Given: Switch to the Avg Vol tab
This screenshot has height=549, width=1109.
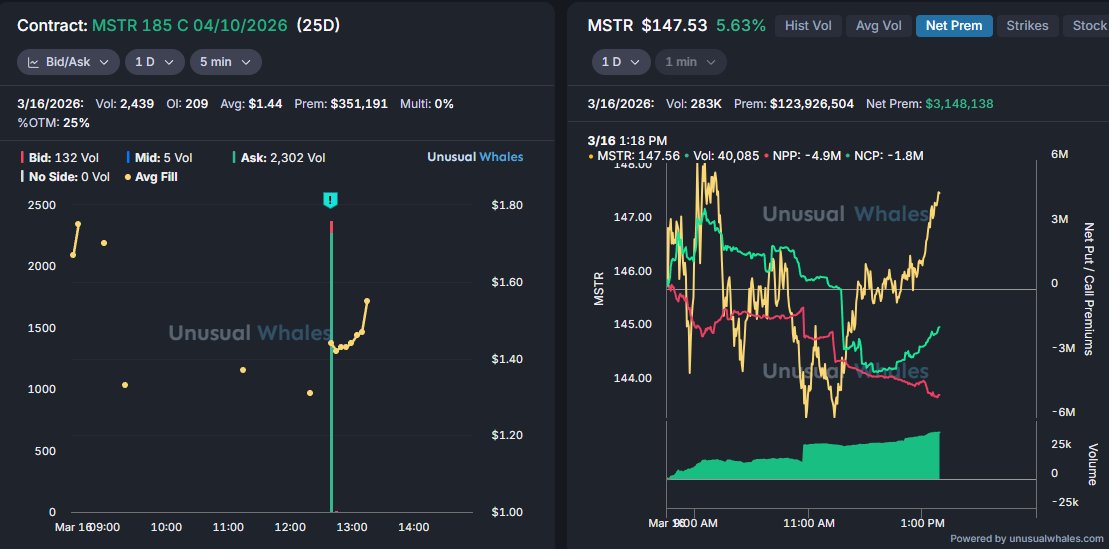Looking at the screenshot, I should tap(878, 25).
